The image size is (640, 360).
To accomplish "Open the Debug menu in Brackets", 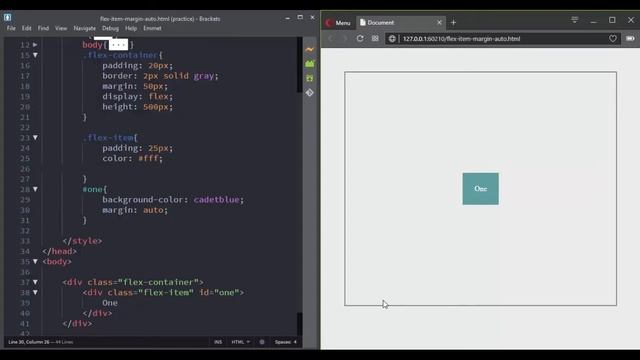I will 110,28.
